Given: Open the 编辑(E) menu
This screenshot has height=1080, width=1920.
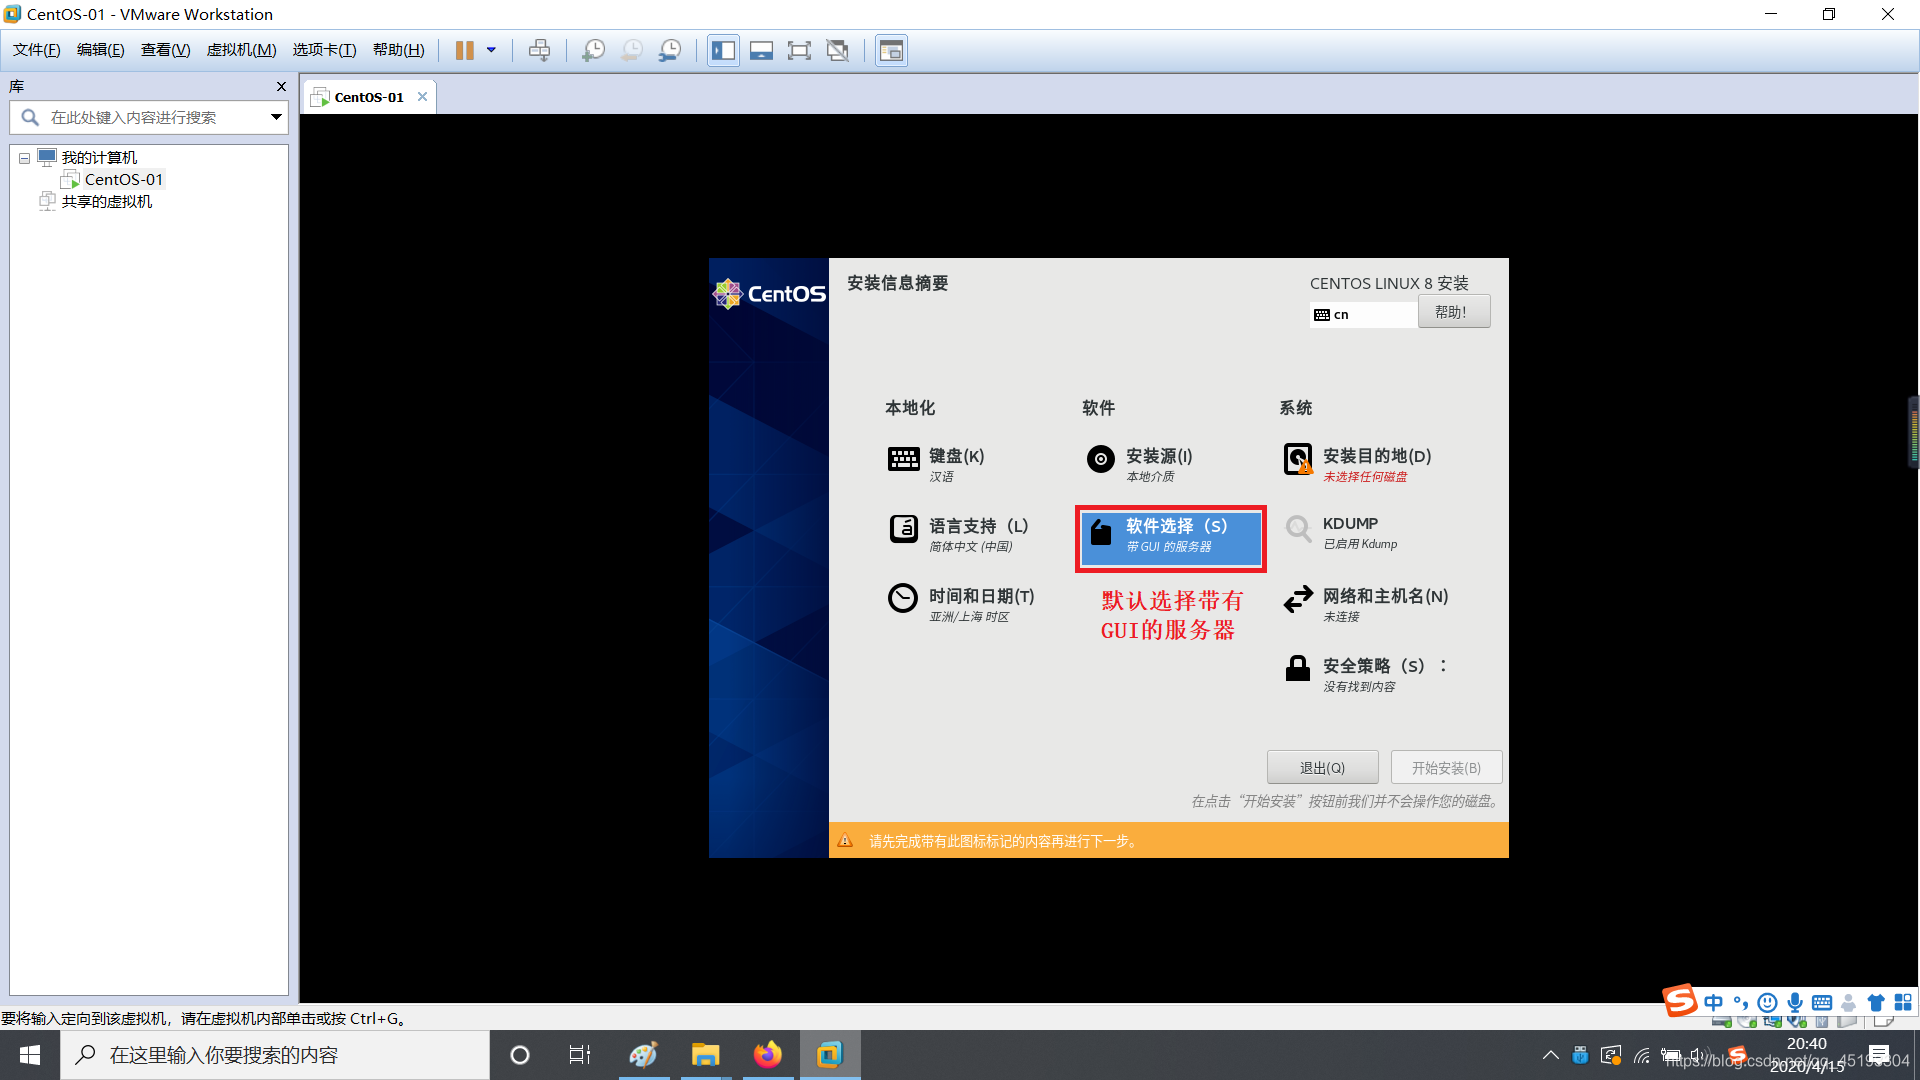Looking at the screenshot, I should [x=100, y=50].
